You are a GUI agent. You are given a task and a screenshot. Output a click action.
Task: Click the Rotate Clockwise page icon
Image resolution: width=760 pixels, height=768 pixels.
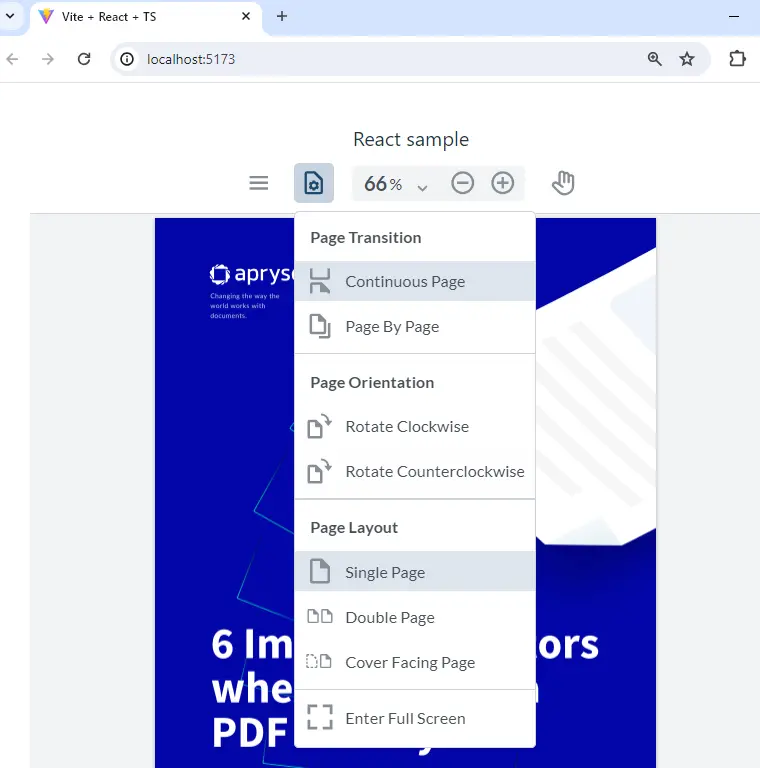pyautogui.click(x=320, y=426)
